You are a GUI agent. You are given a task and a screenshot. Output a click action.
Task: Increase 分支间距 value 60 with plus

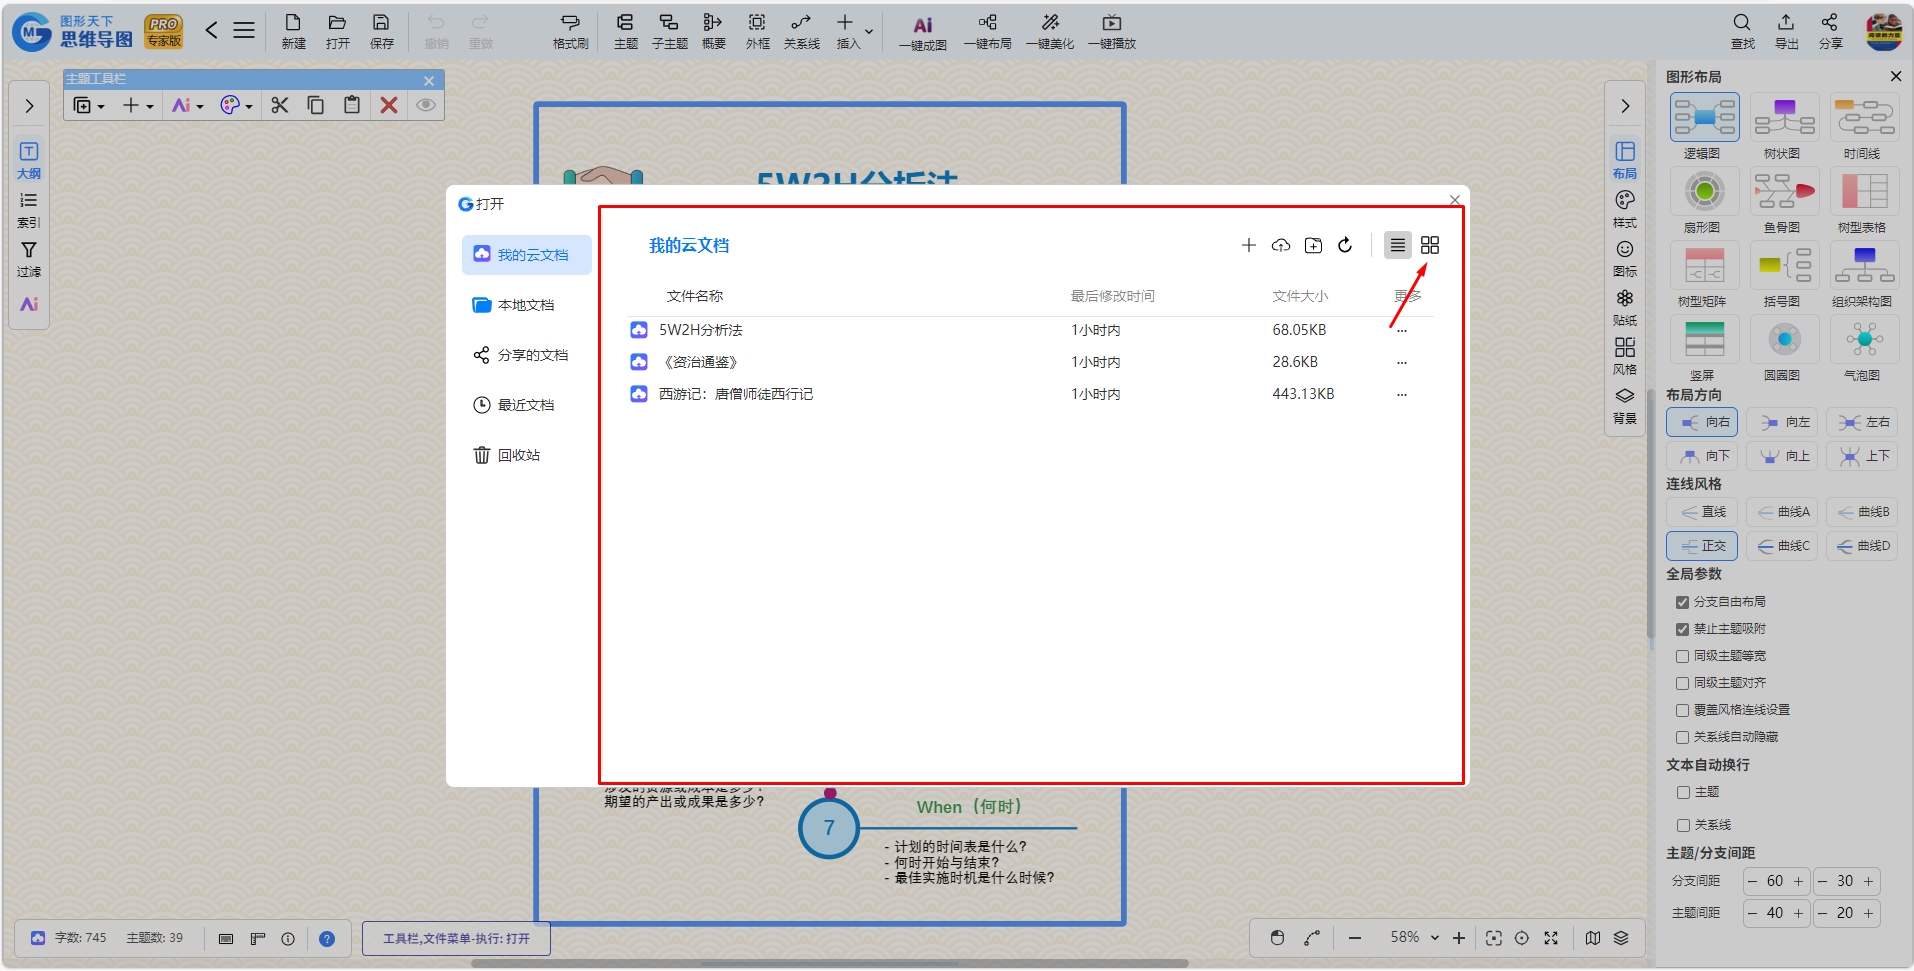click(x=1798, y=881)
